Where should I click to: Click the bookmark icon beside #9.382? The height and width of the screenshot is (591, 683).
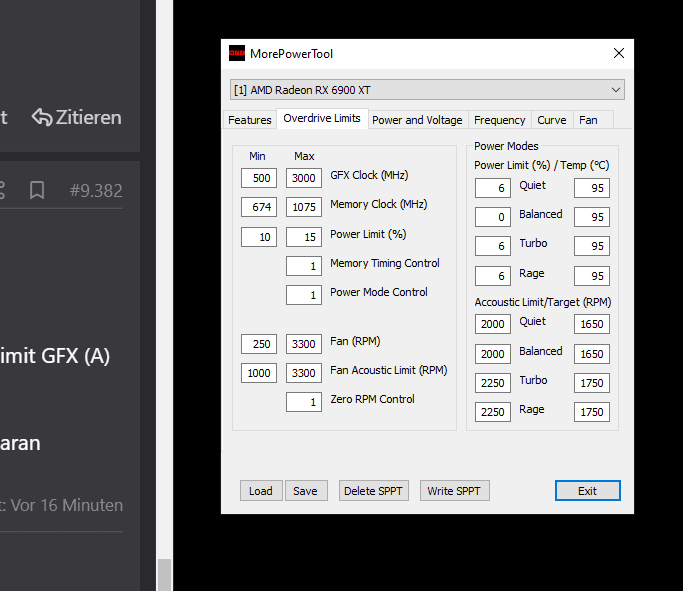click(37, 190)
